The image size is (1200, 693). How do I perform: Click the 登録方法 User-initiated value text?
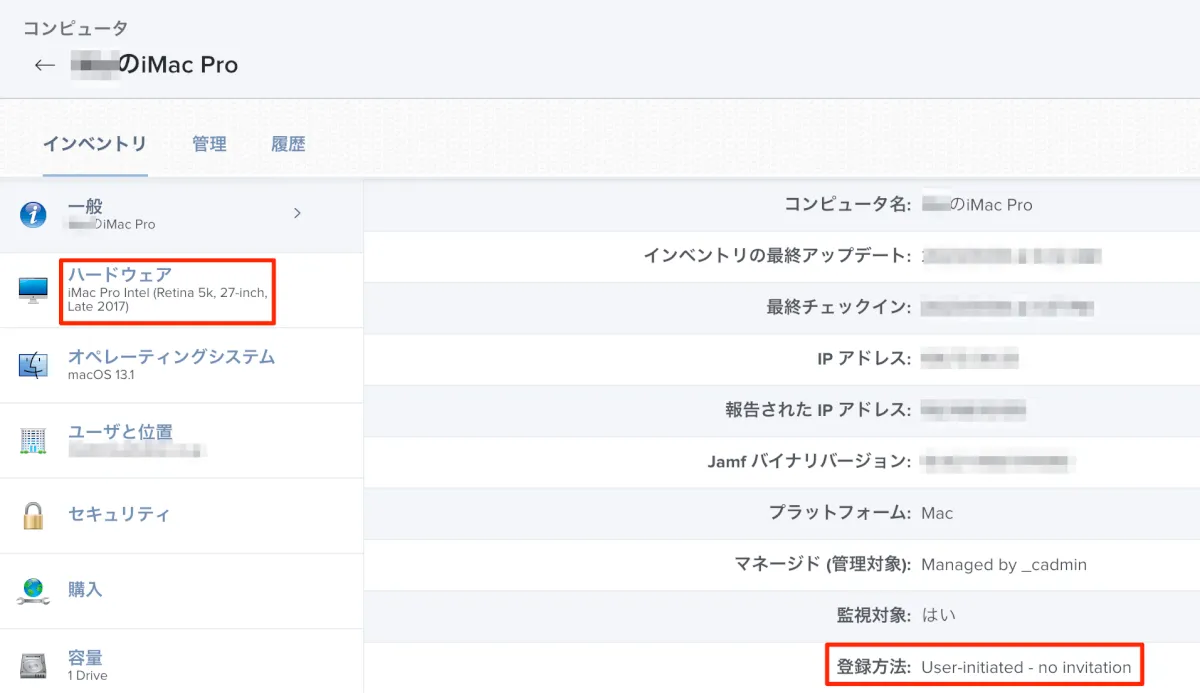coord(1026,667)
